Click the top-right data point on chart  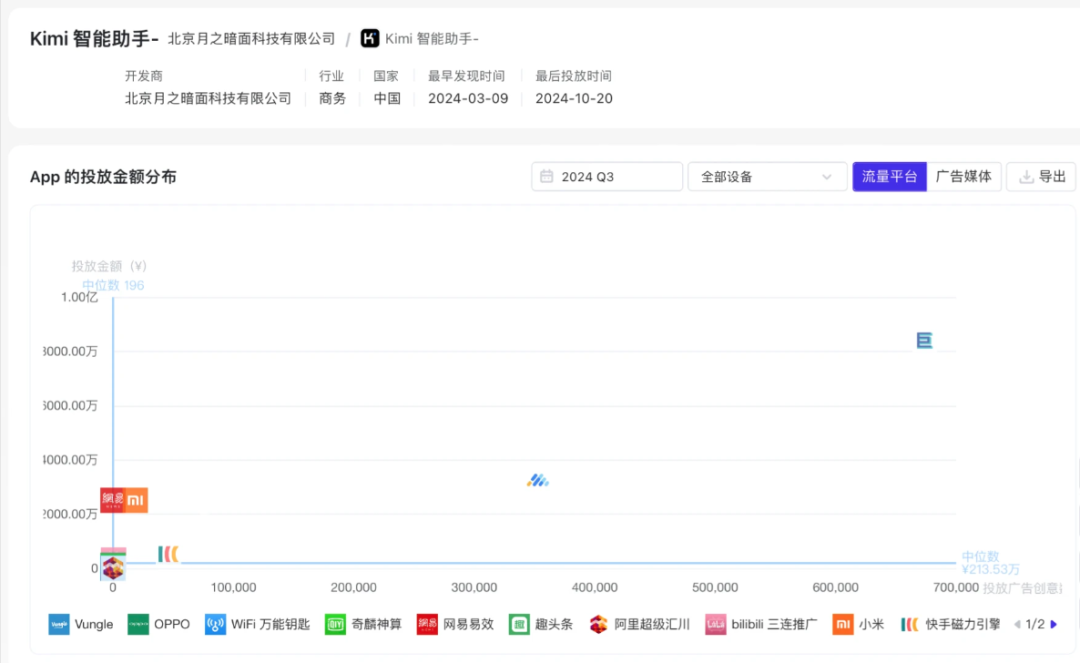click(x=925, y=341)
